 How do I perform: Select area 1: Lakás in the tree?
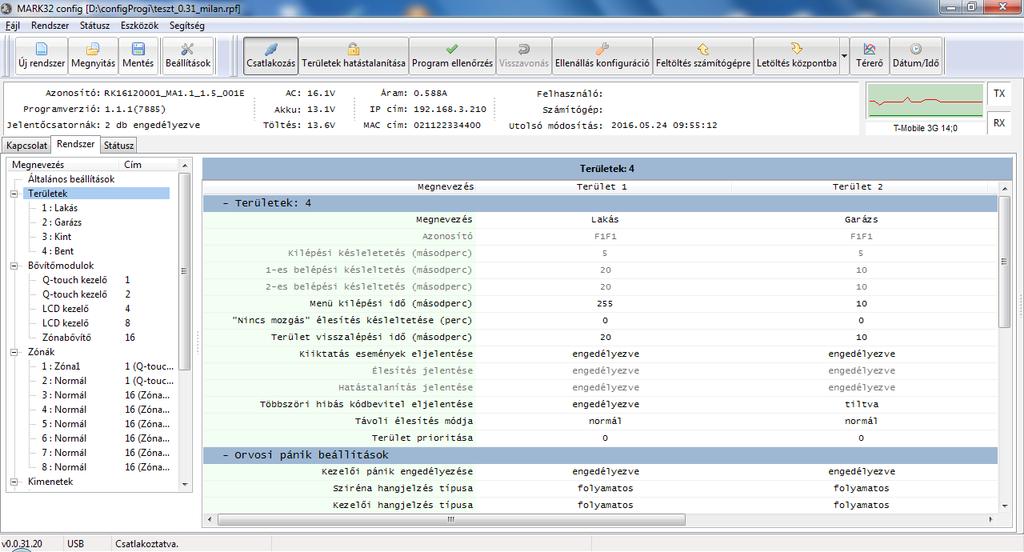click(59, 208)
